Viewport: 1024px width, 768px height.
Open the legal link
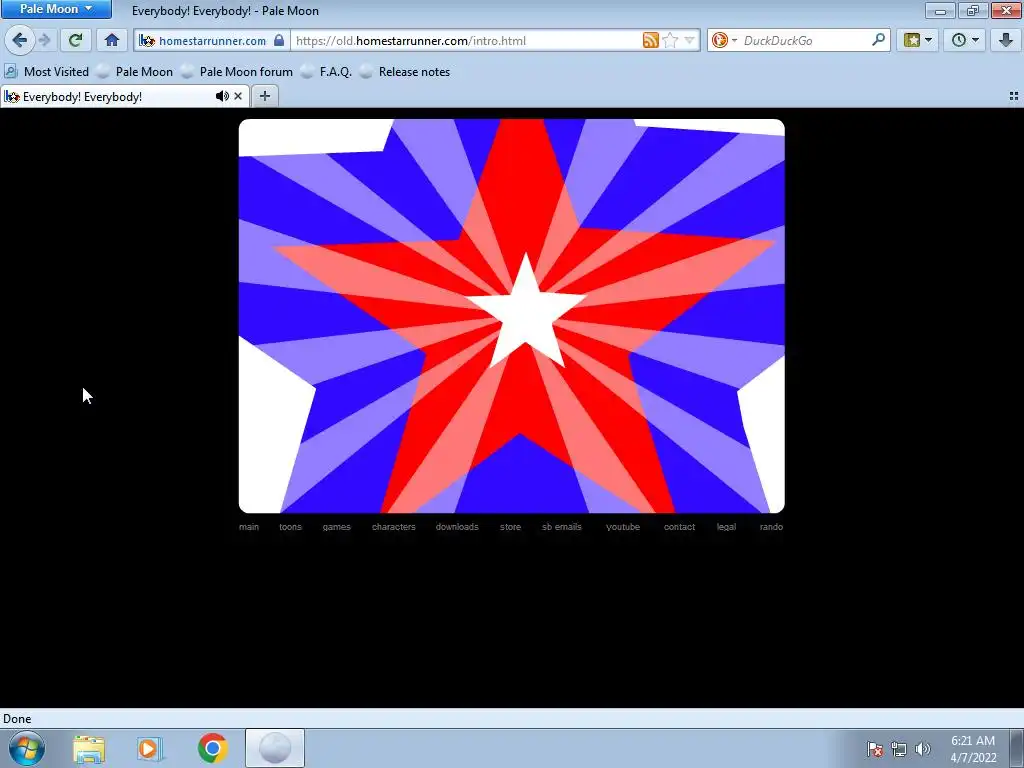726,526
